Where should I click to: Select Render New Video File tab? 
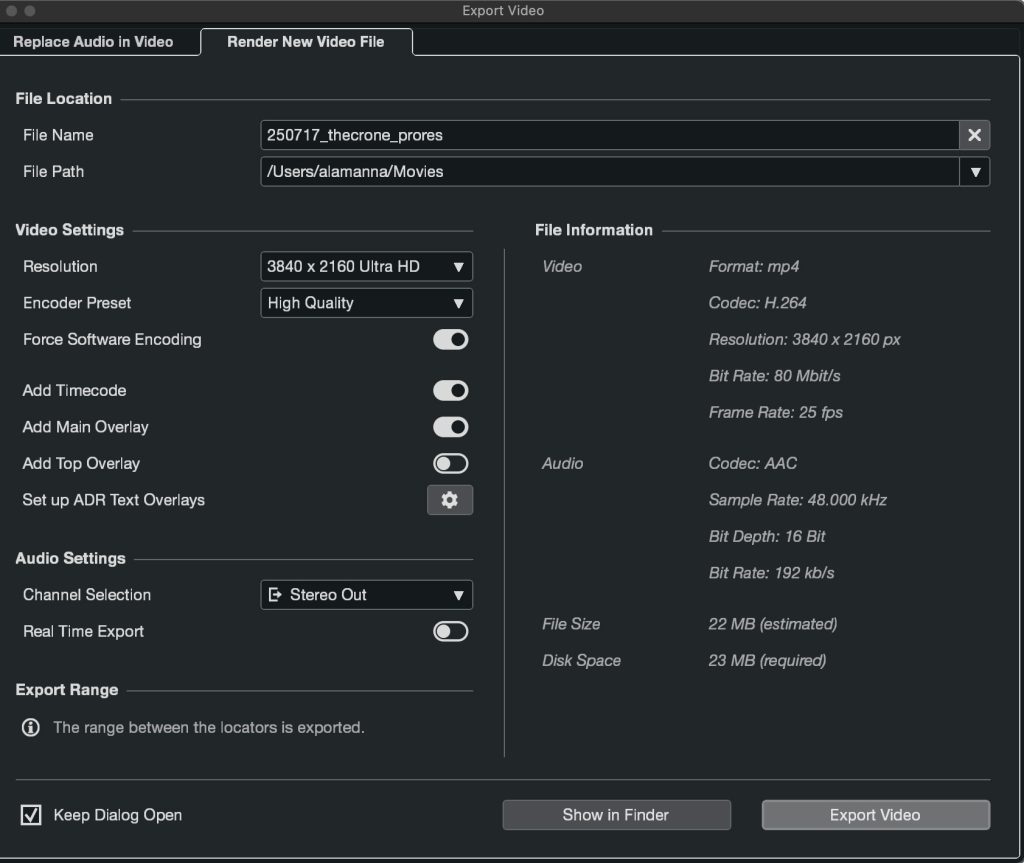(306, 42)
